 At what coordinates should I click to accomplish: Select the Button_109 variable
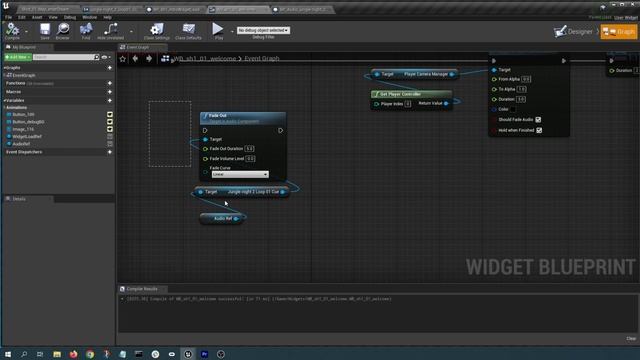[23, 115]
